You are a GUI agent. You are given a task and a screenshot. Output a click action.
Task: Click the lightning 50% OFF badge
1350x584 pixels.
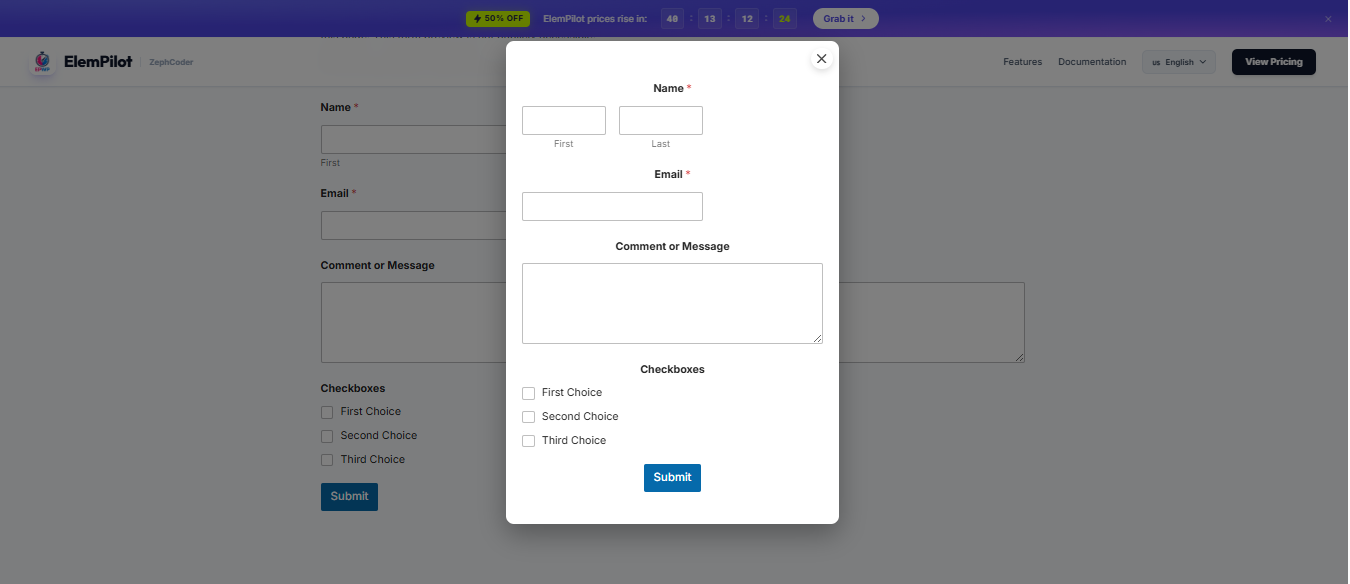[x=498, y=19]
